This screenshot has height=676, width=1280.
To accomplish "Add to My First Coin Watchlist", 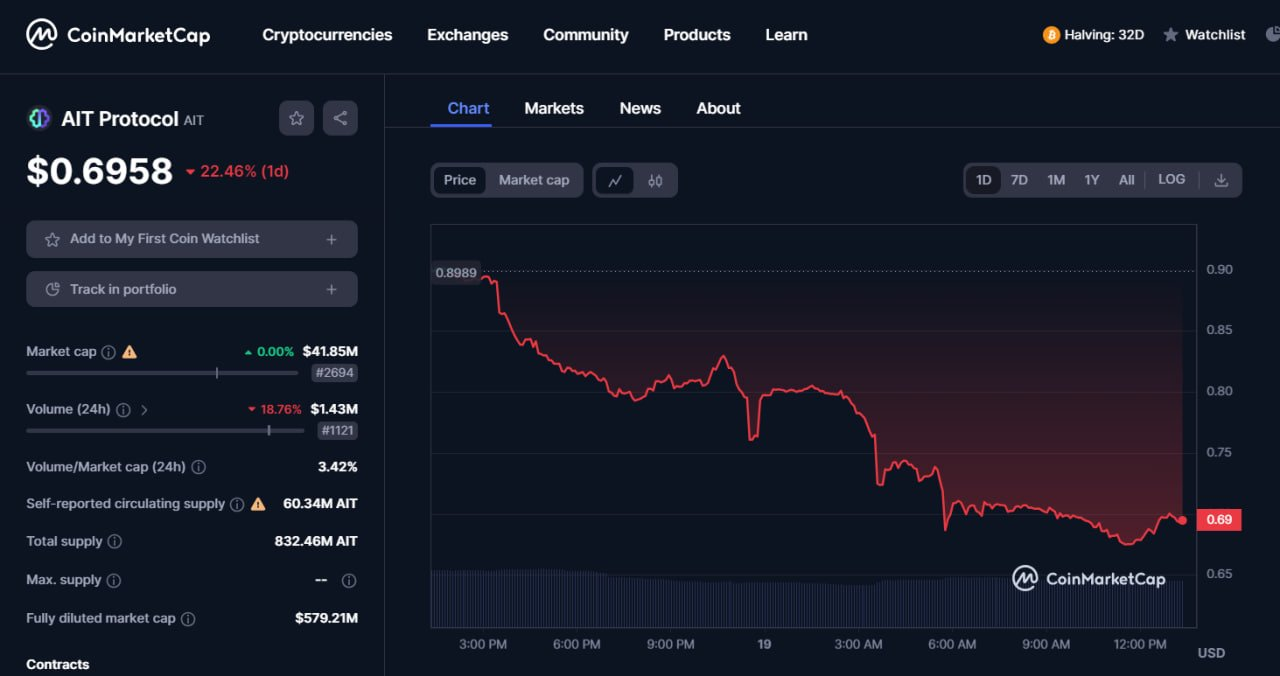I will tap(191, 239).
